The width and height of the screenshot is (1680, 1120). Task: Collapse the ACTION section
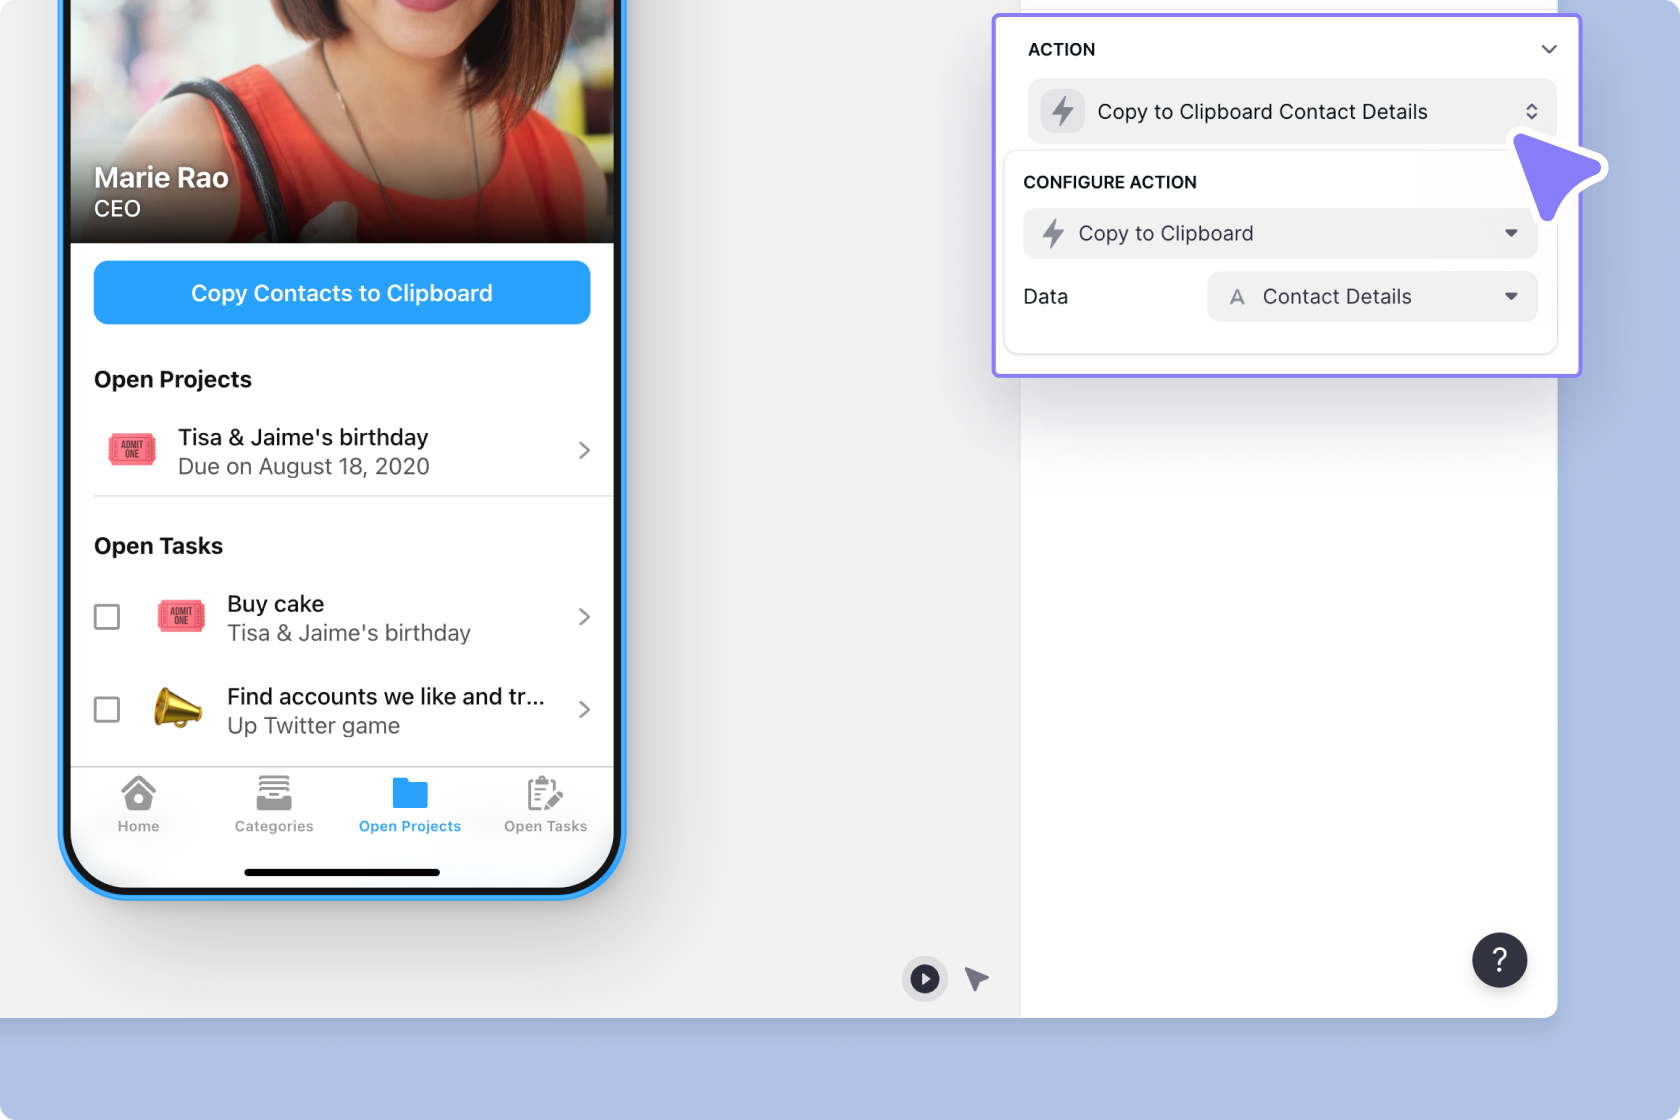(1549, 48)
